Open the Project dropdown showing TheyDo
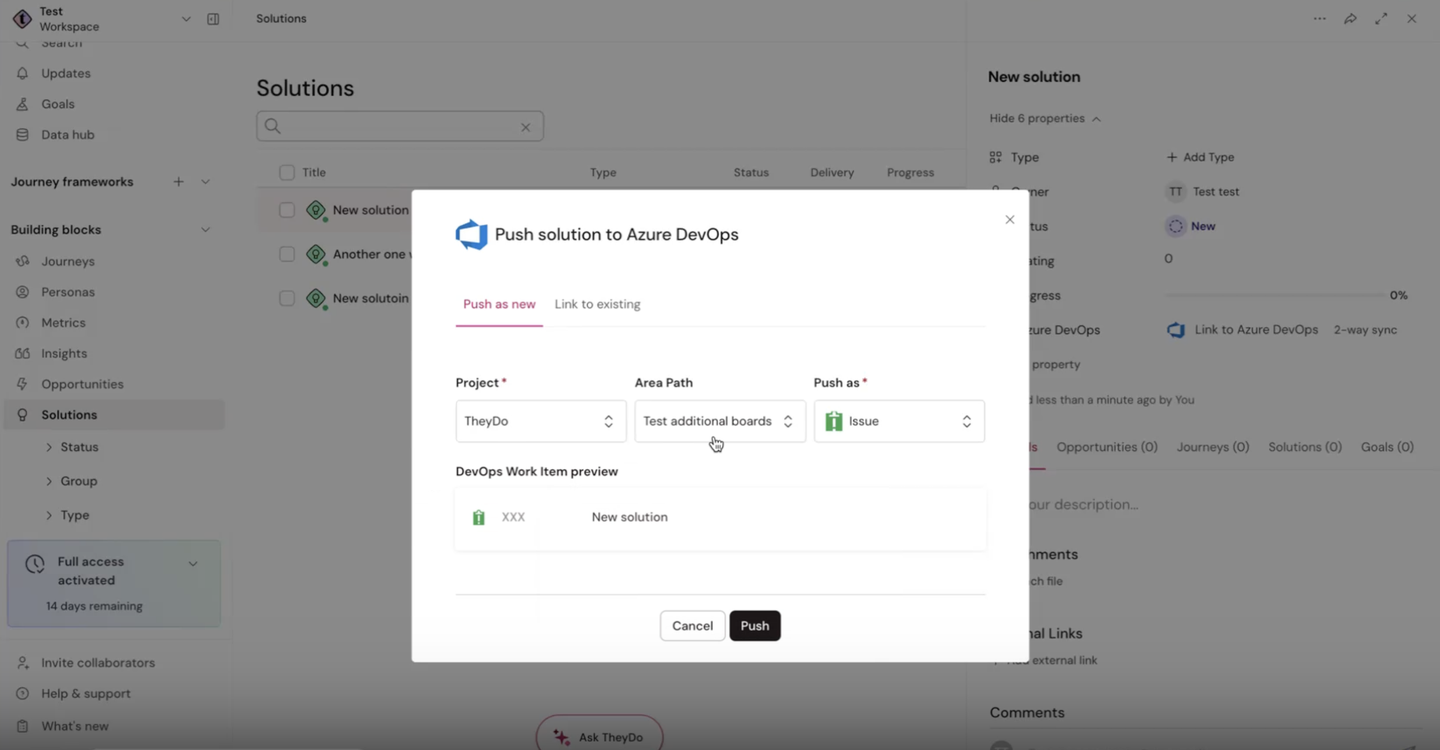Screen dimensions: 1440x750 [x=540, y=421]
